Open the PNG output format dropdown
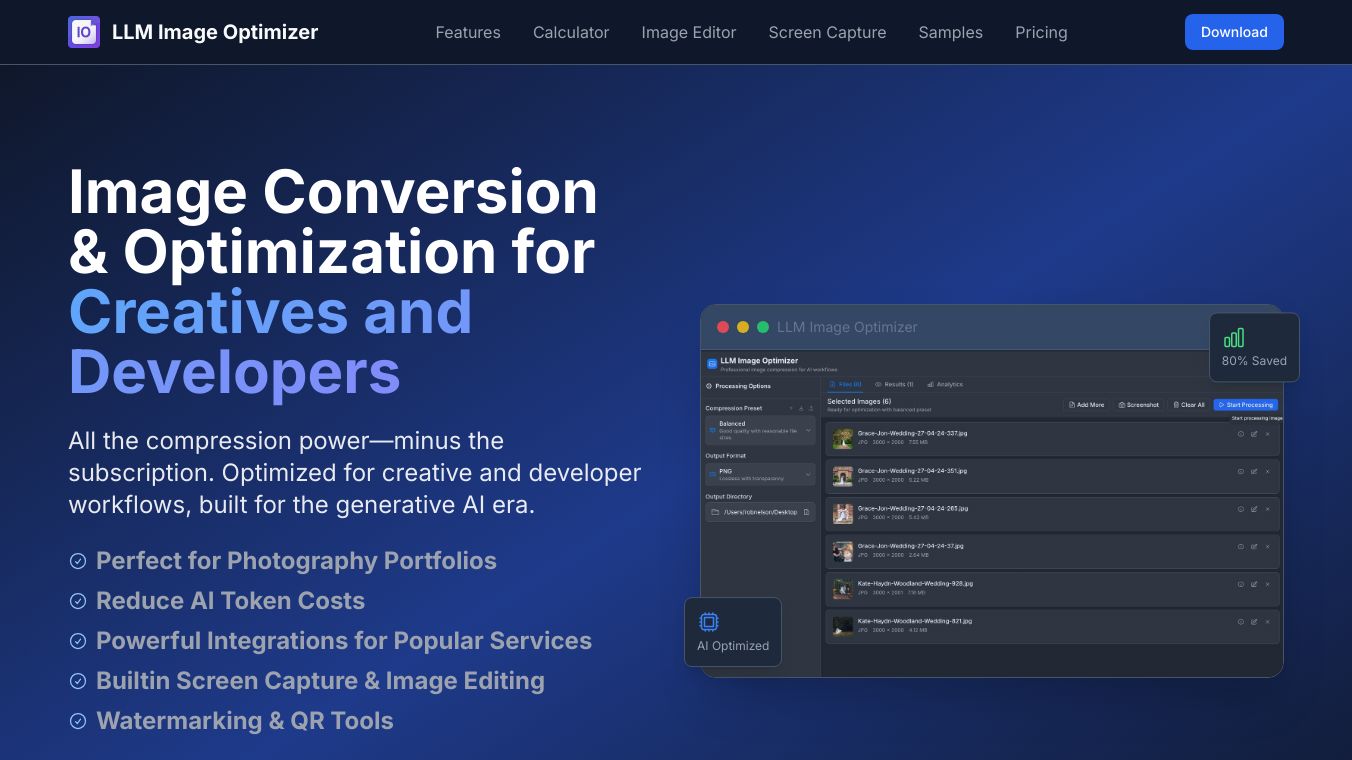This screenshot has width=1352, height=760. 760,474
